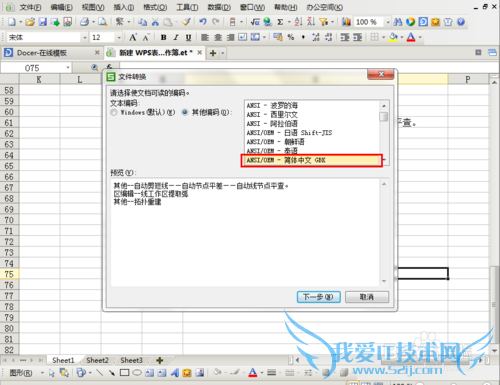Click the filter funnel icon
Image resolution: width=500 pixels, height=385 pixels.
(323, 22)
